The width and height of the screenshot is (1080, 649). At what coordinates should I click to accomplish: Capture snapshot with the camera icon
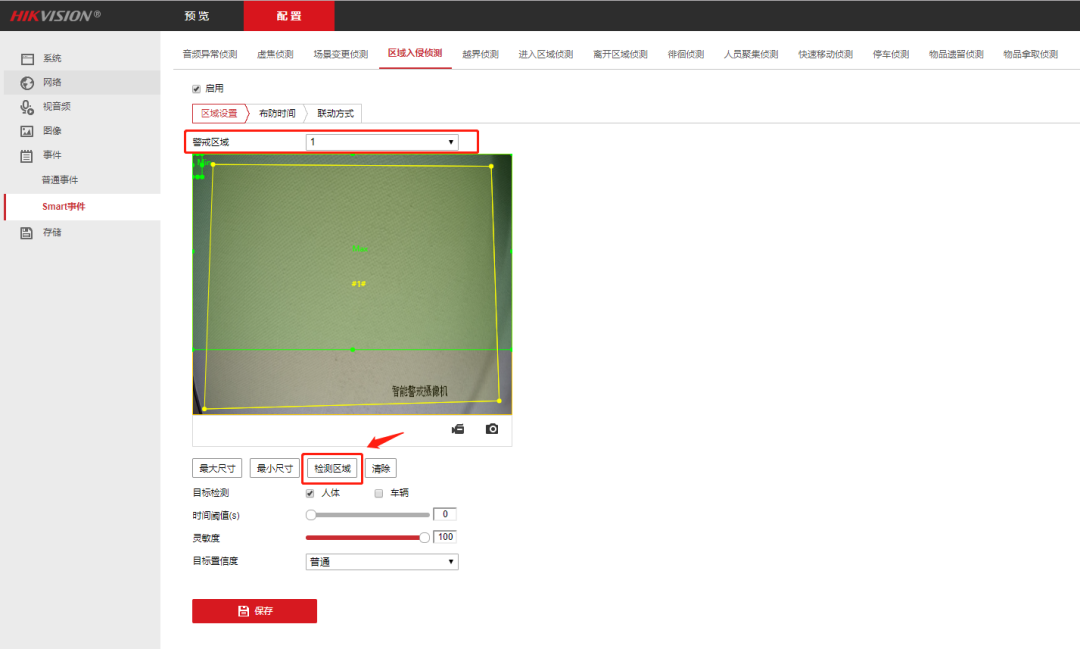point(492,429)
